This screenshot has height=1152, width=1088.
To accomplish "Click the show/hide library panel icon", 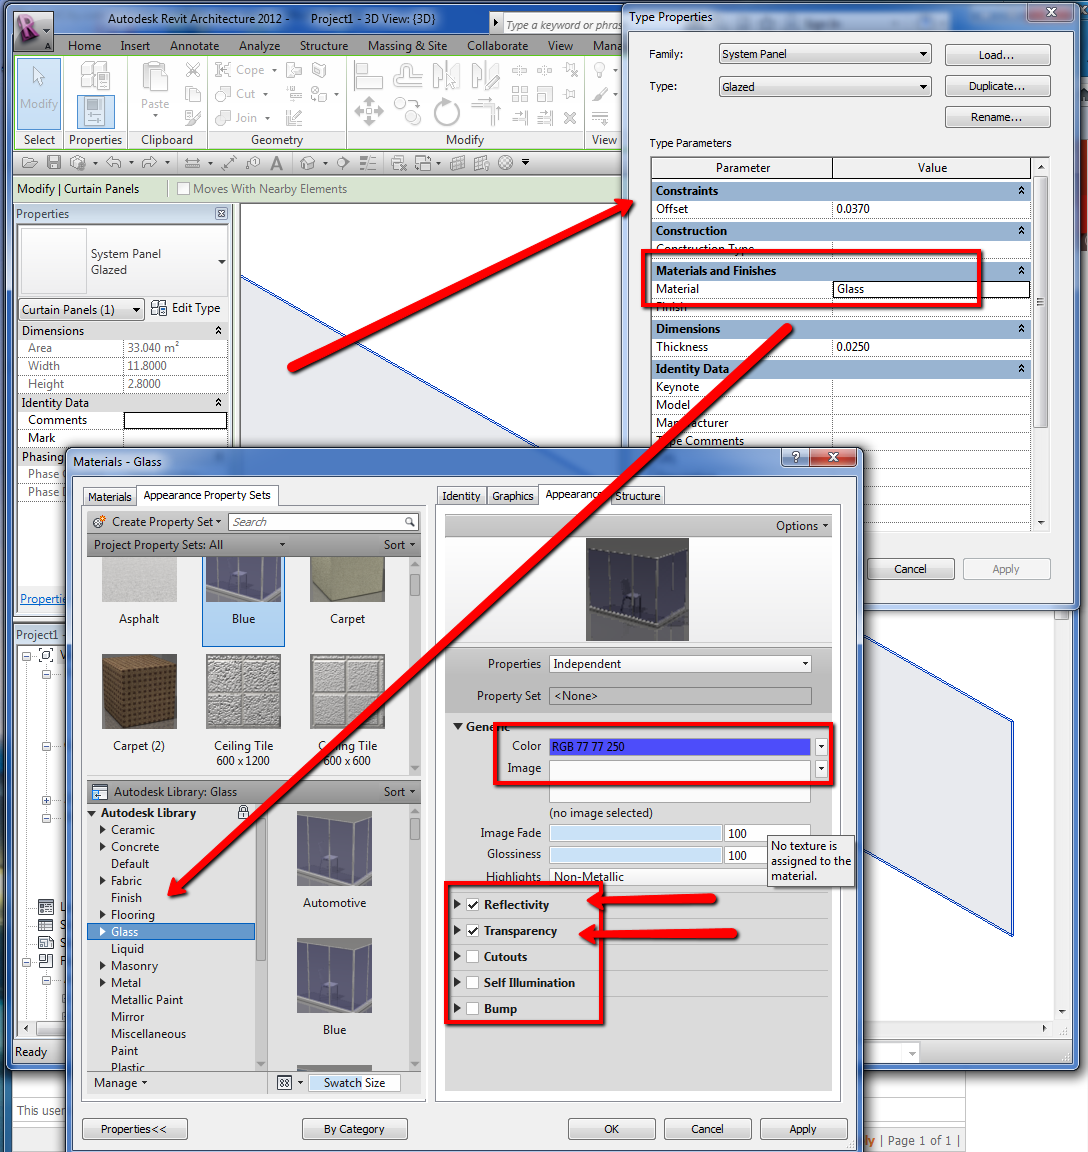I will [x=100, y=792].
